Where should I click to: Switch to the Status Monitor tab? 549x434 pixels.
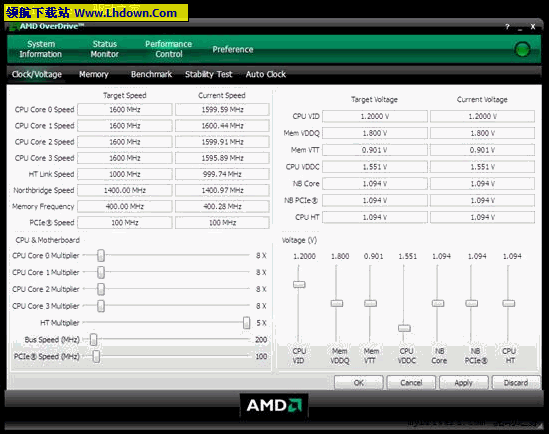click(104, 49)
